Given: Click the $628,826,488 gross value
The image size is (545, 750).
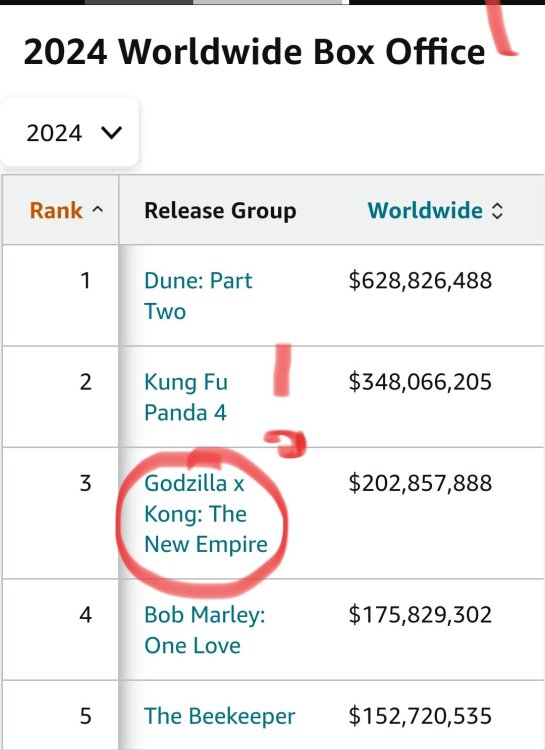Looking at the screenshot, I should (420, 280).
